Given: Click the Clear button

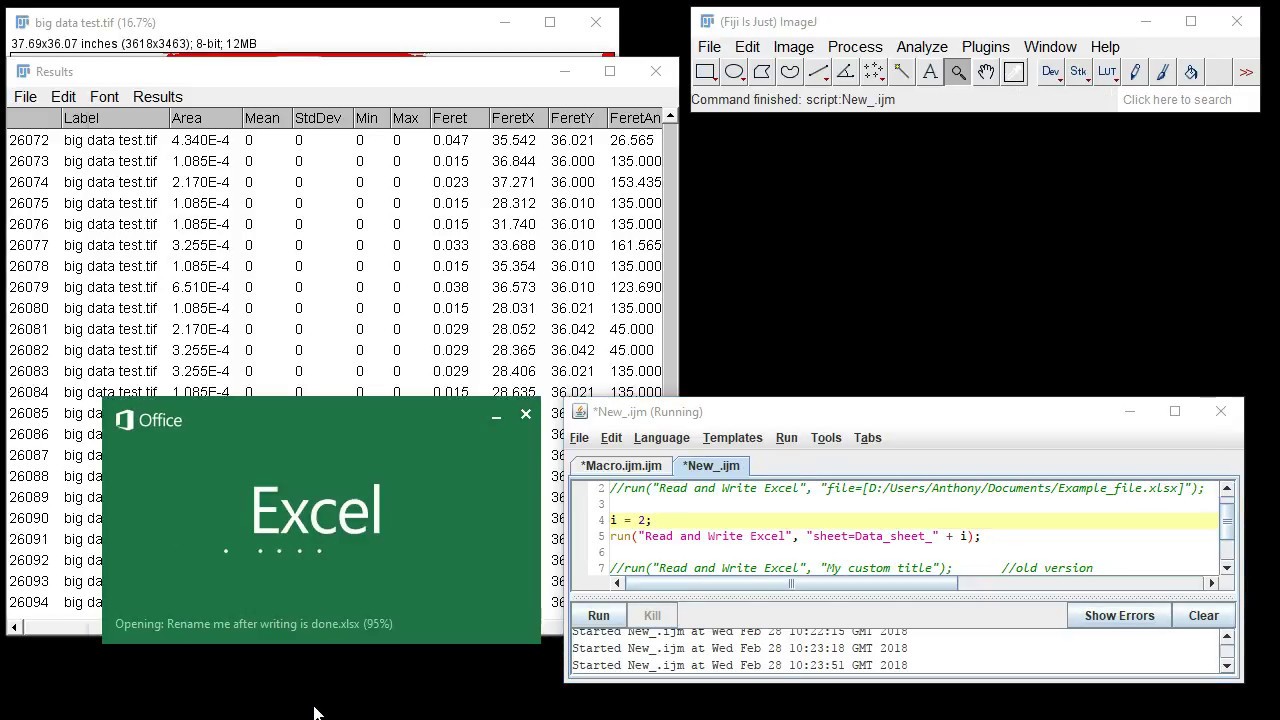Looking at the screenshot, I should tap(1203, 616).
